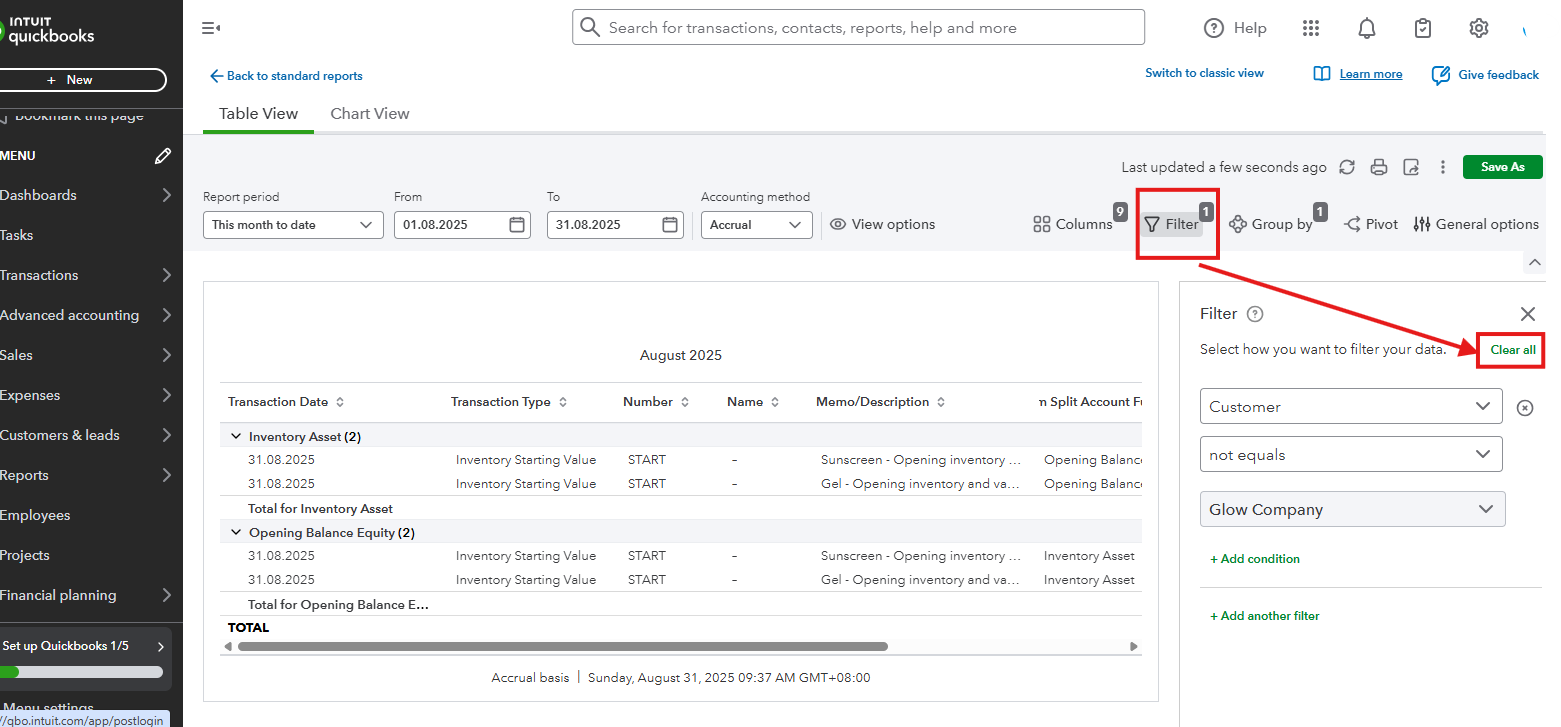Open the To date calendar picker
This screenshot has width=1561, height=727.
click(670, 224)
